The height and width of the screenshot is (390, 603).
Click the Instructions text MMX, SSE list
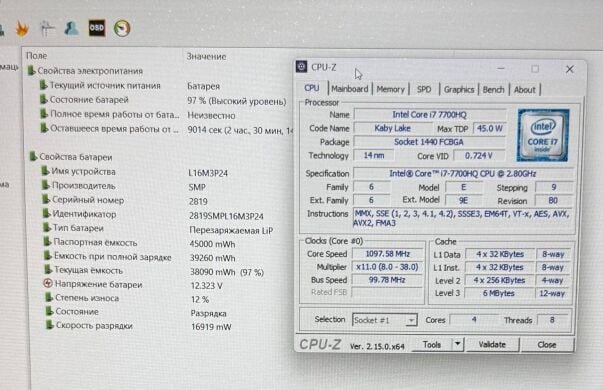coord(463,218)
